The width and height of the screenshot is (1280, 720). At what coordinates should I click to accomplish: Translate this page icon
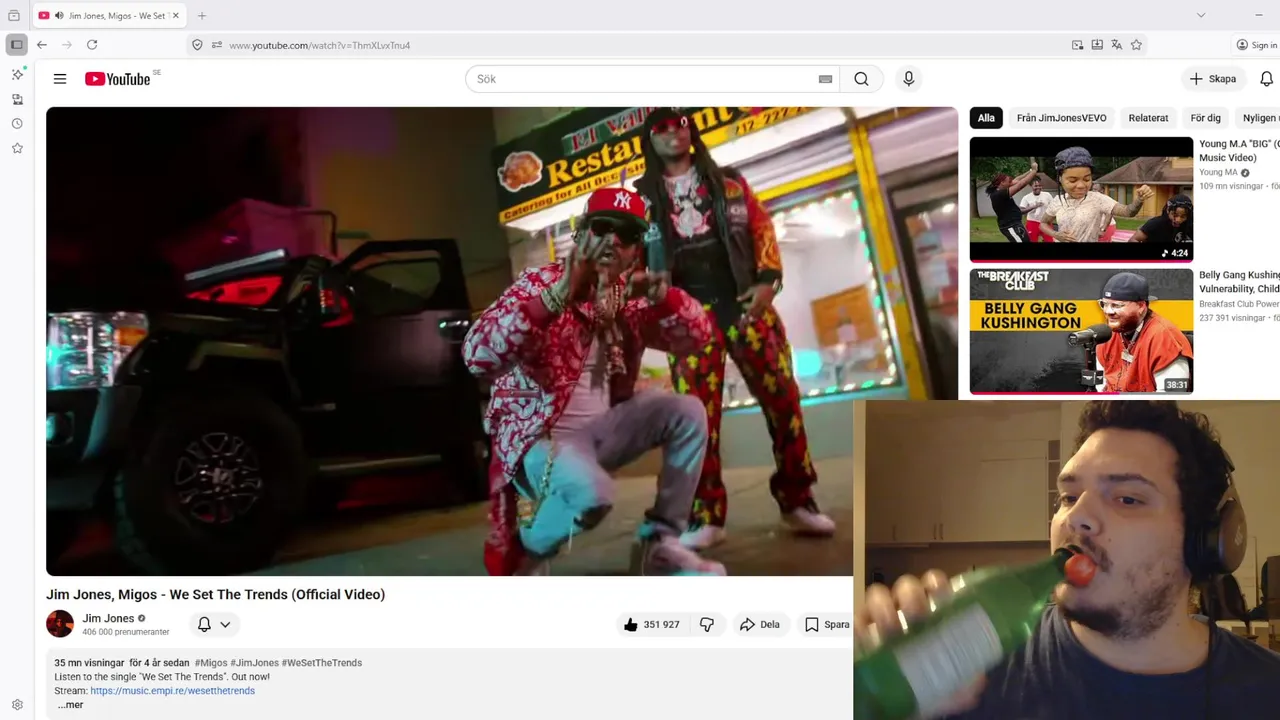[1117, 45]
